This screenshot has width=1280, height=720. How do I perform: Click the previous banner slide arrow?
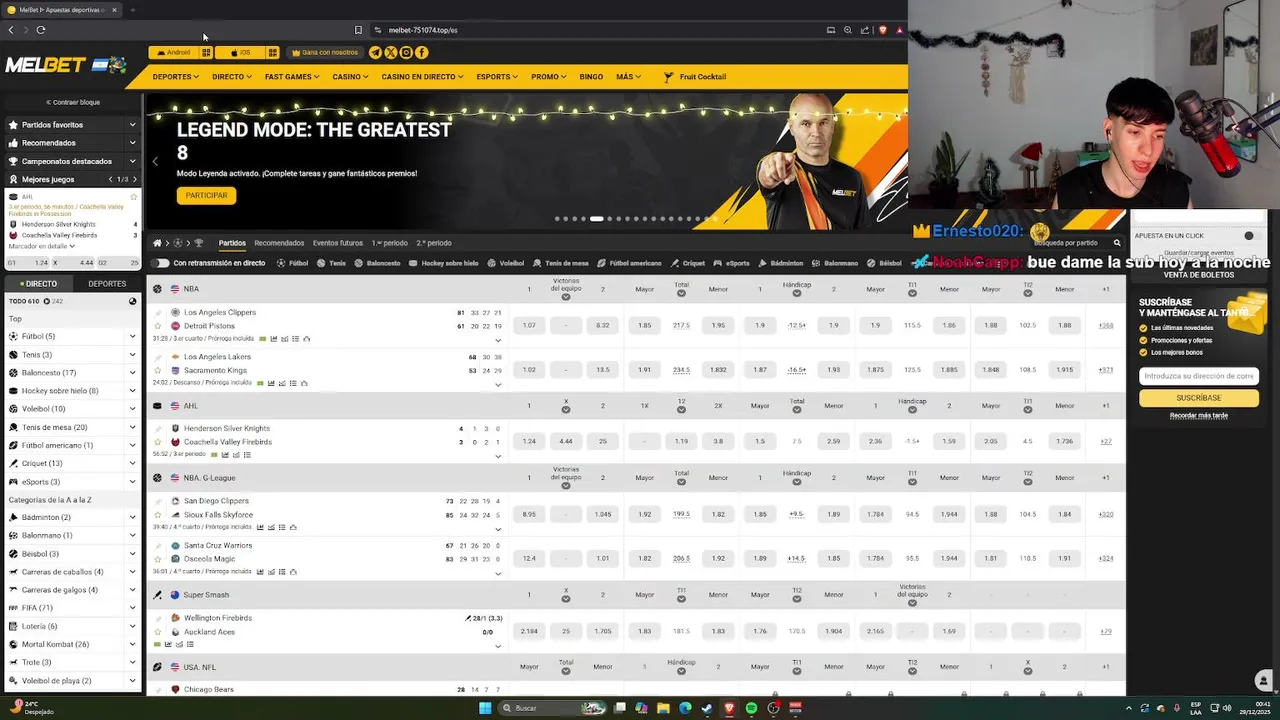pos(155,161)
